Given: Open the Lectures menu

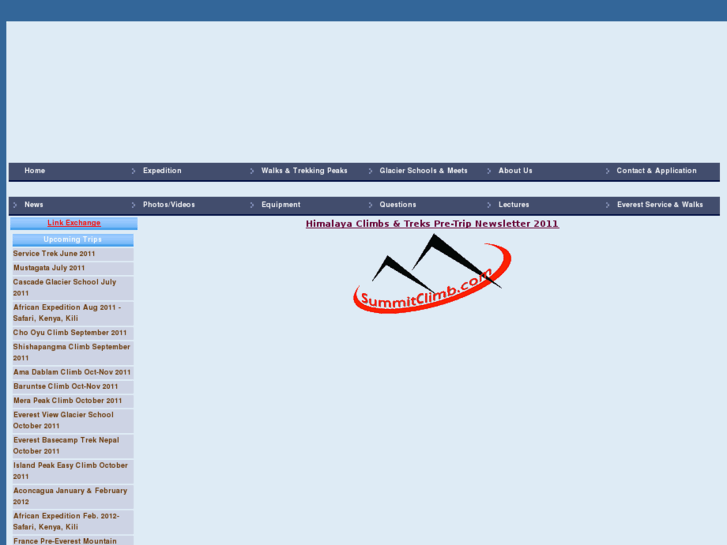Looking at the screenshot, I should 514,205.
